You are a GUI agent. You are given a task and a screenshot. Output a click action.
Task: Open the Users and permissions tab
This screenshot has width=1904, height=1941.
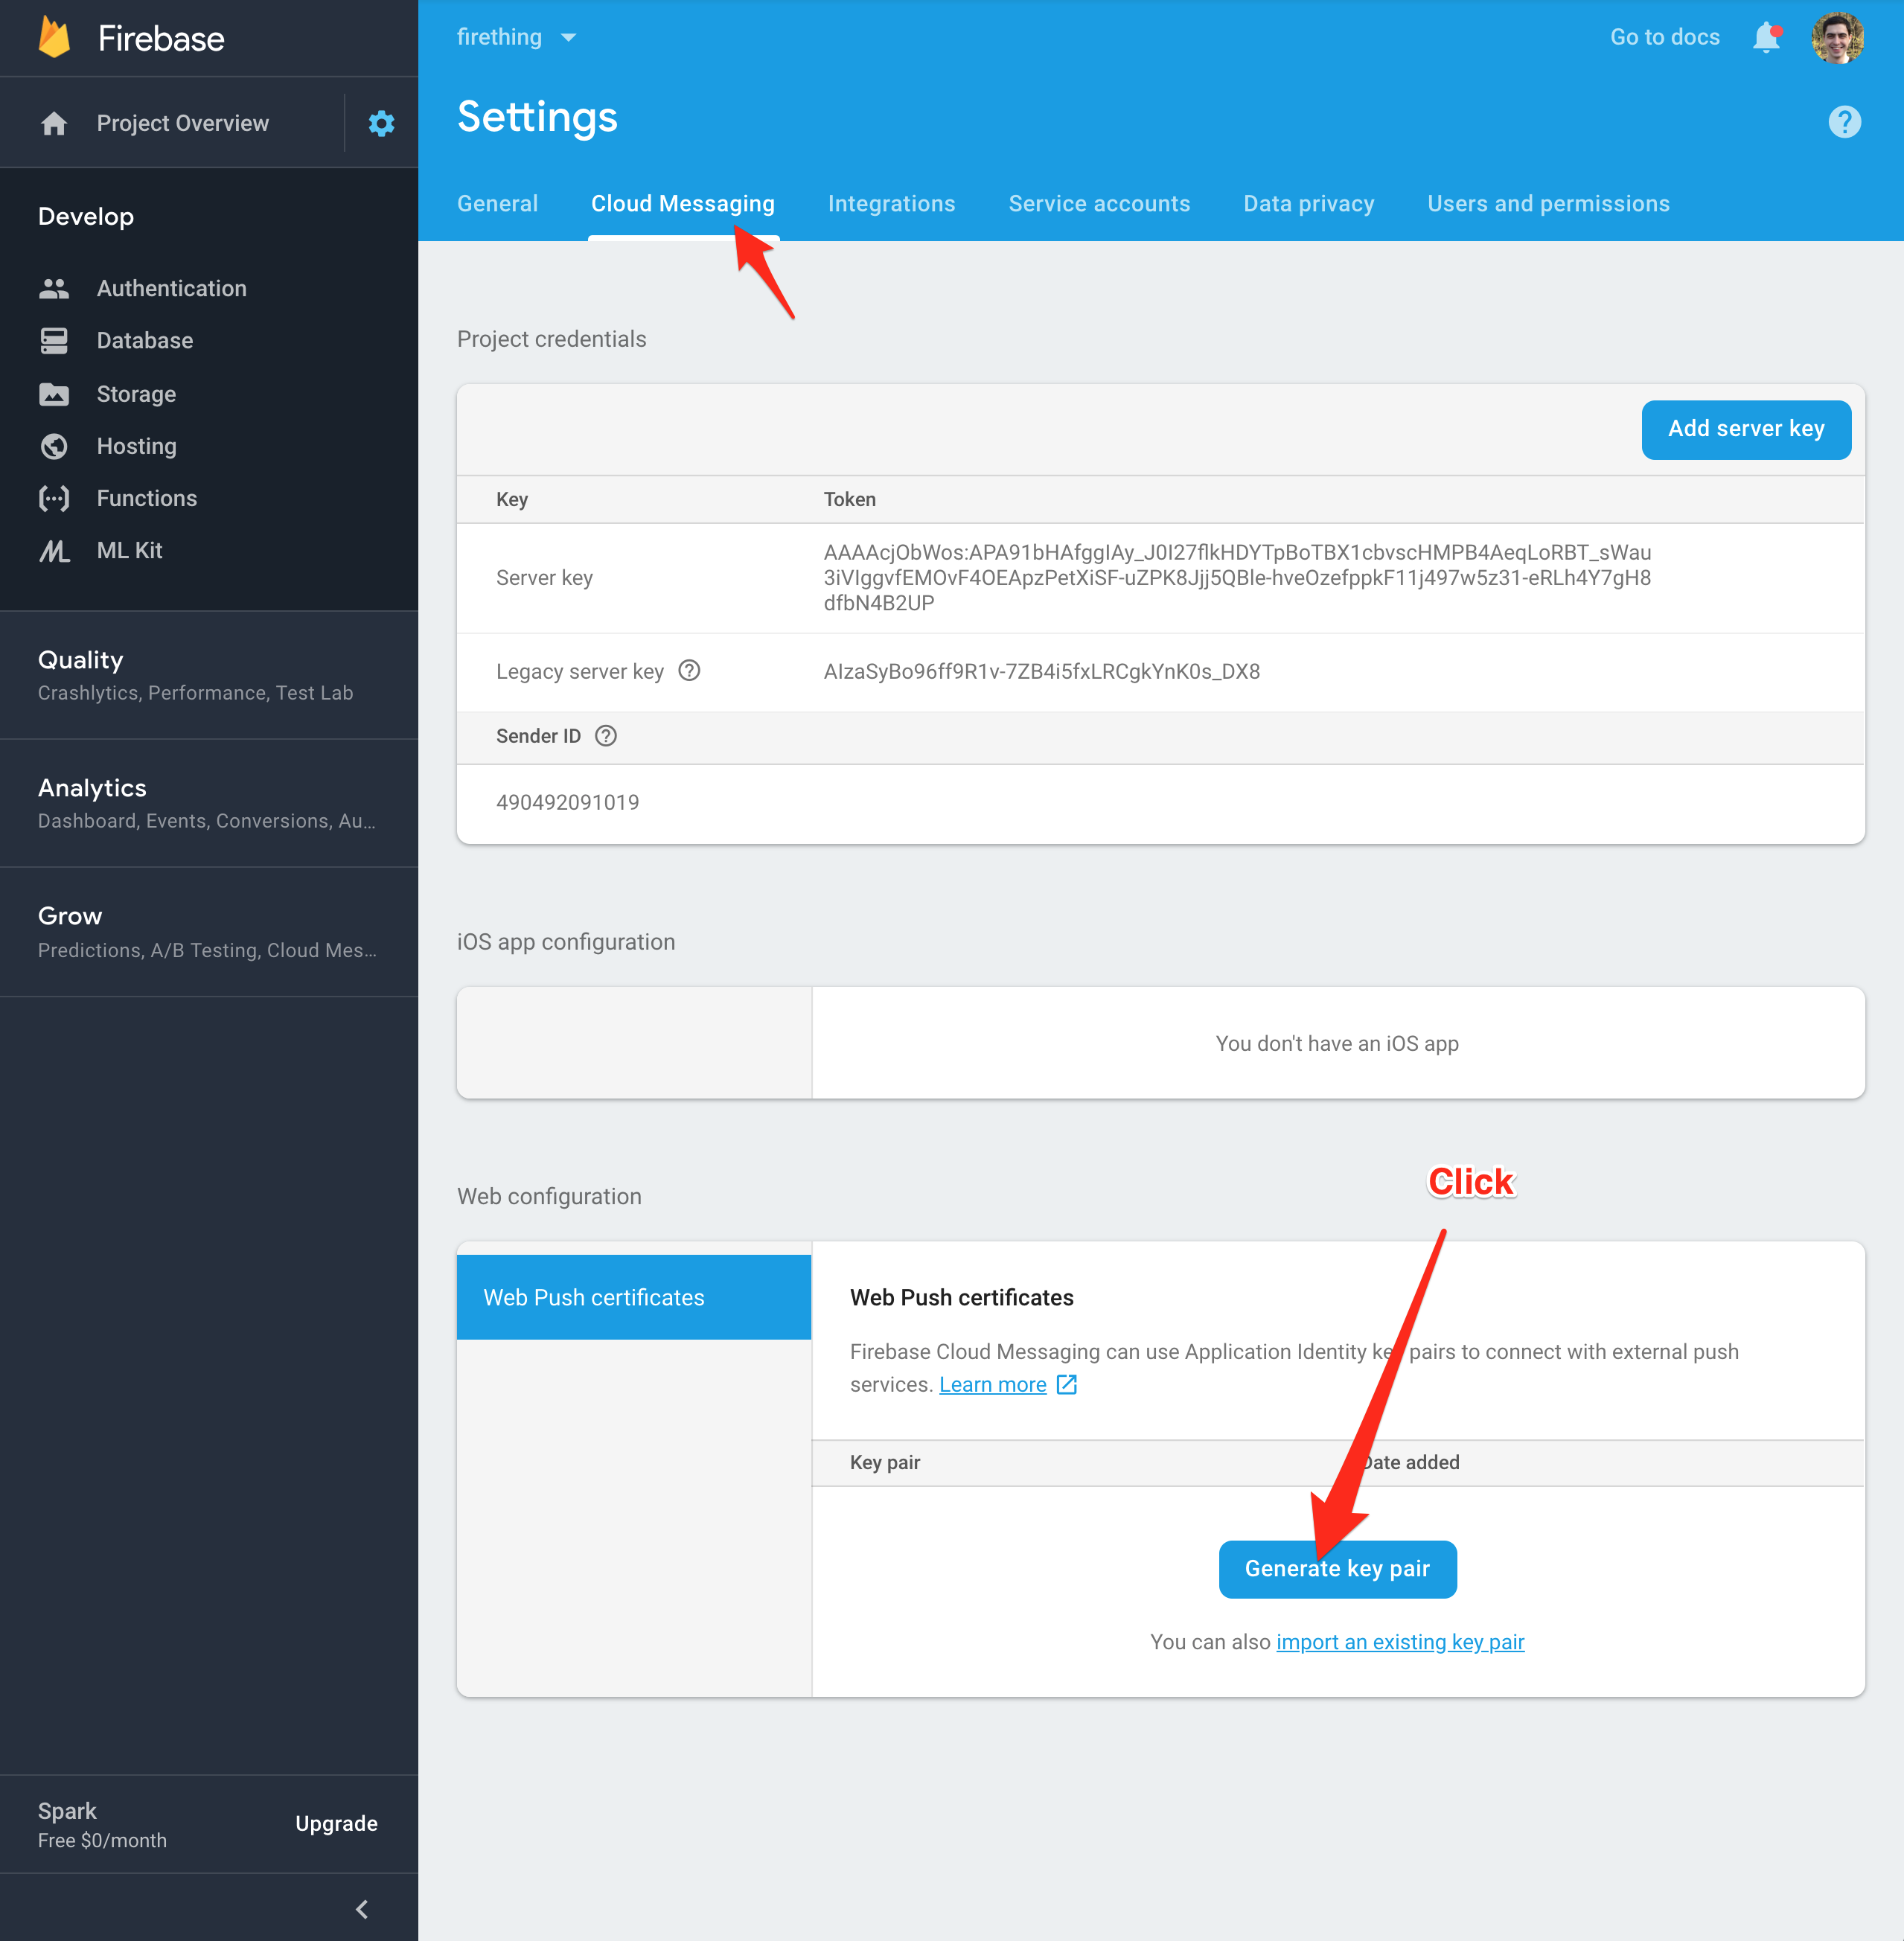tap(1548, 203)
